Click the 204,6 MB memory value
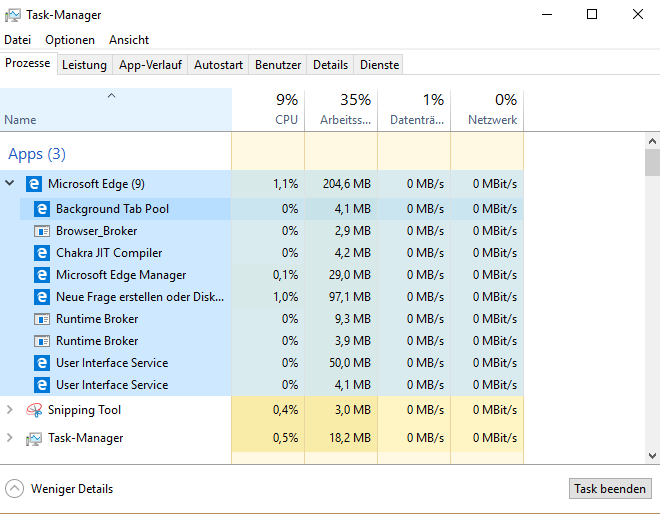Image resolution: width=660 pixels, height=514 pixels. 347,184
